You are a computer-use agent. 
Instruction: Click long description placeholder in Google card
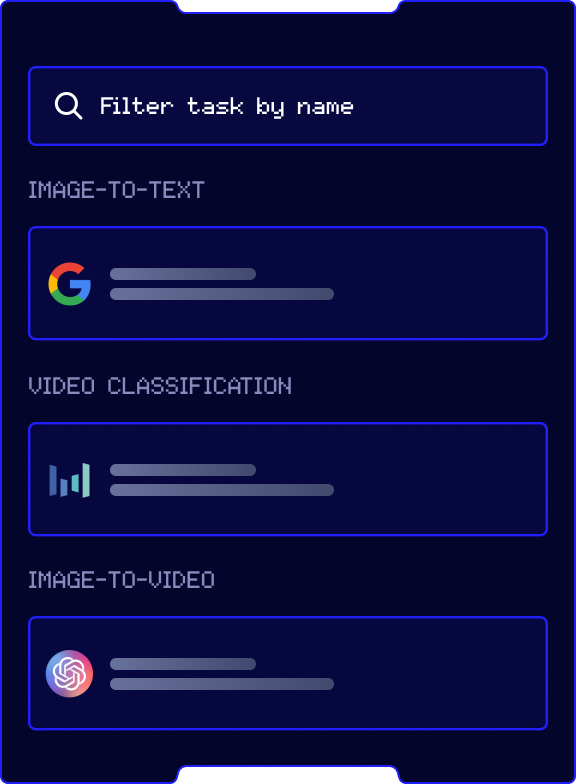click(x=222, y=294)
